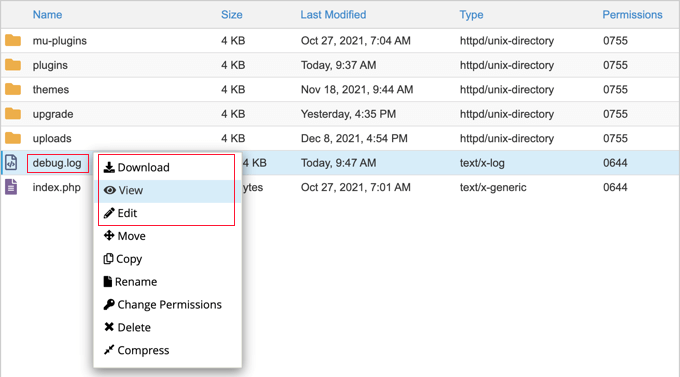Click the index.php file icon
The width and height of the screenshot is (680, 377).
tap(11, 187)
